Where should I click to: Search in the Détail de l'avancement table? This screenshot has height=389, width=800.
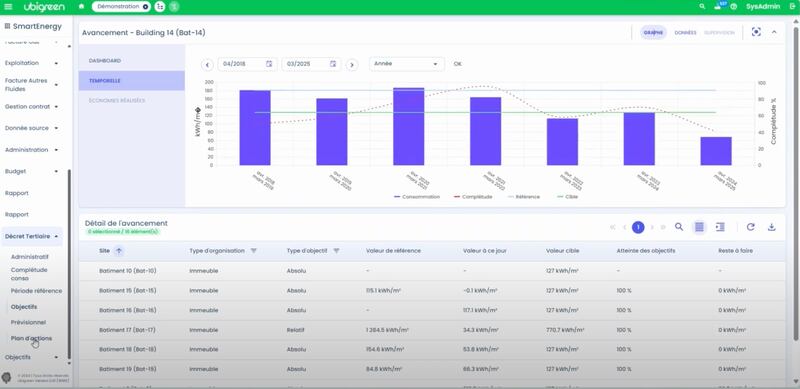tap(679, 227)
